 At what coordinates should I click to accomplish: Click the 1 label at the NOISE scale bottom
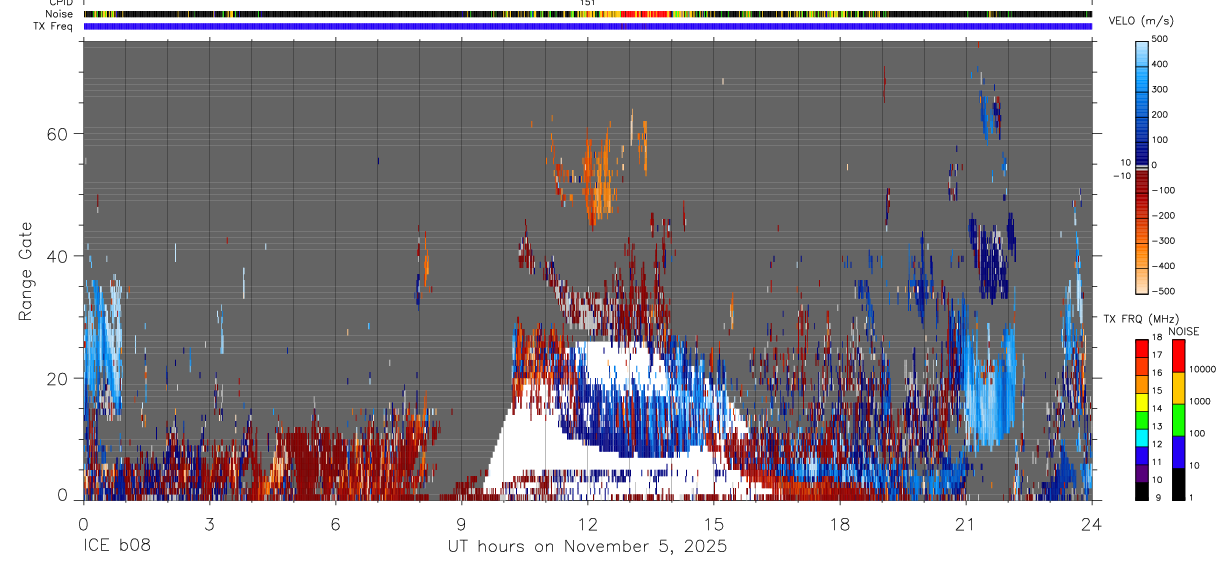tap(1190, 497)
